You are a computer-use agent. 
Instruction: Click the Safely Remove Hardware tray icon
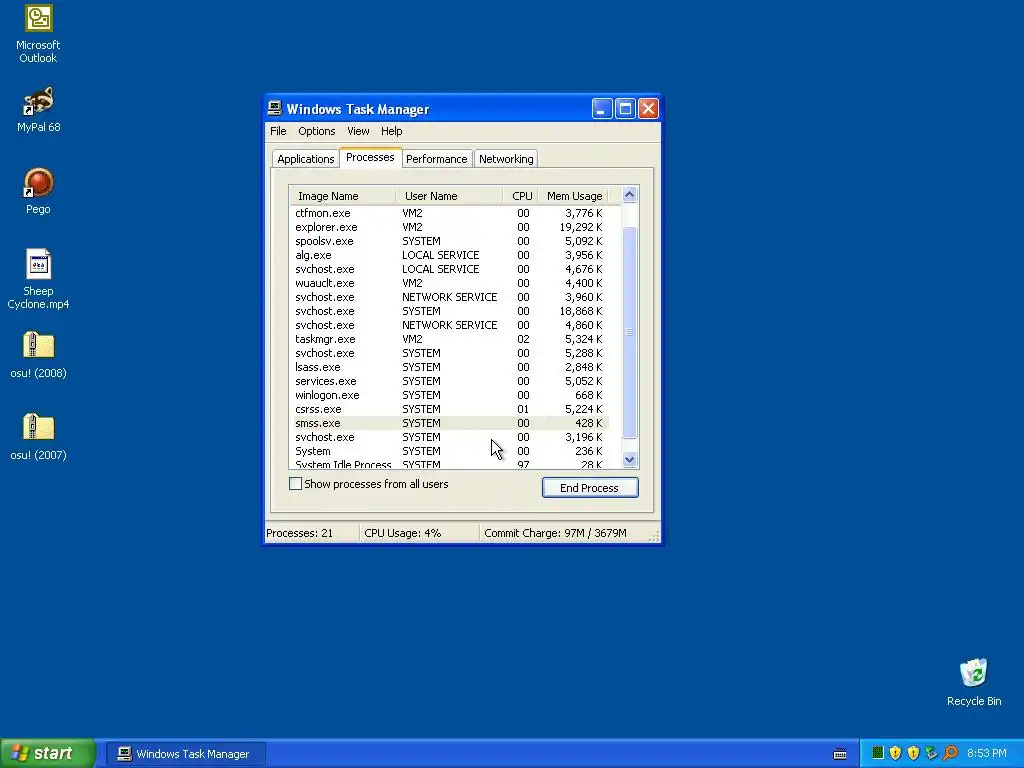931,753
